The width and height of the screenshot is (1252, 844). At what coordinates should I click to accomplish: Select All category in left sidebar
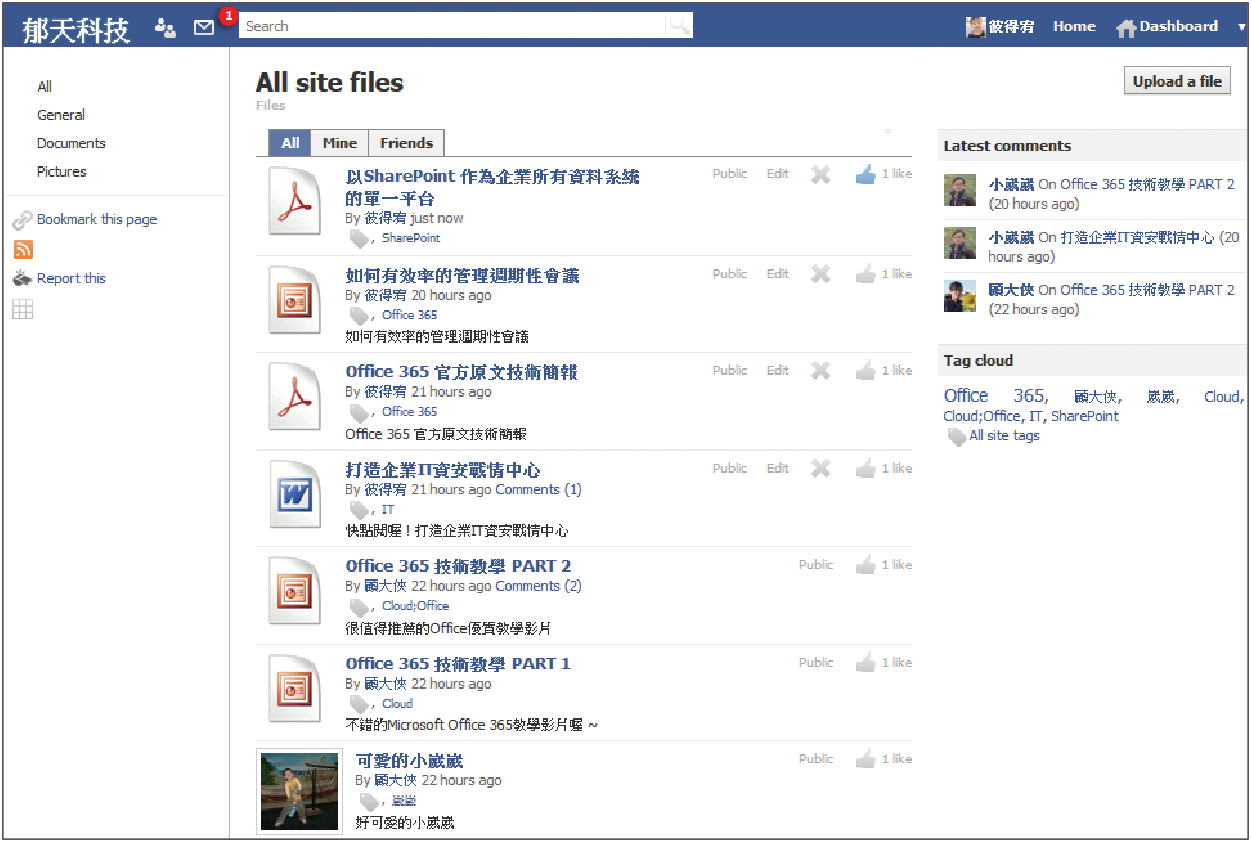coord(45,87)
